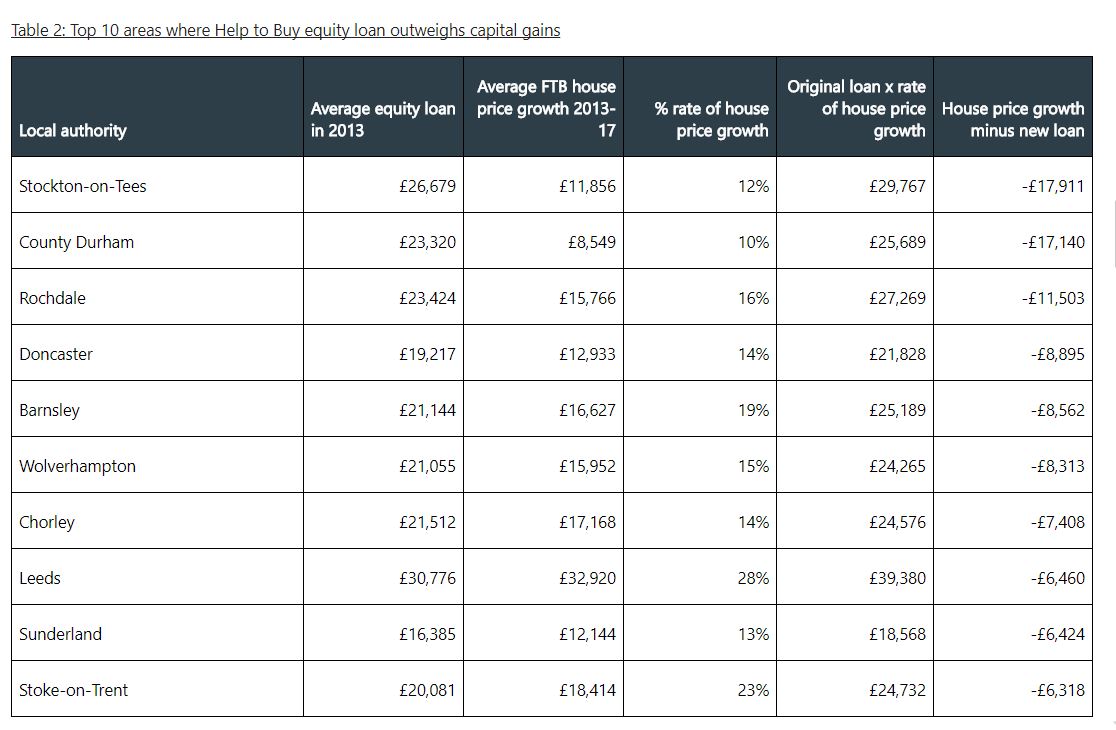This screenshot has width=1116, height=730.
Task: Click the Average equity loan in 2013 header
Action: pyautogui.click(x=383, y=119)
